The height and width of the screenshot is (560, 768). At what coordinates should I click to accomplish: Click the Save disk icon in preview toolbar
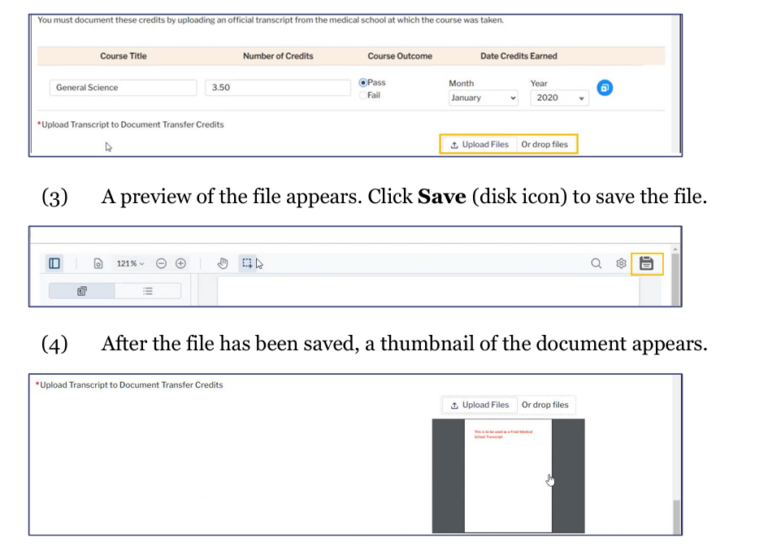[x=647, y=264]
